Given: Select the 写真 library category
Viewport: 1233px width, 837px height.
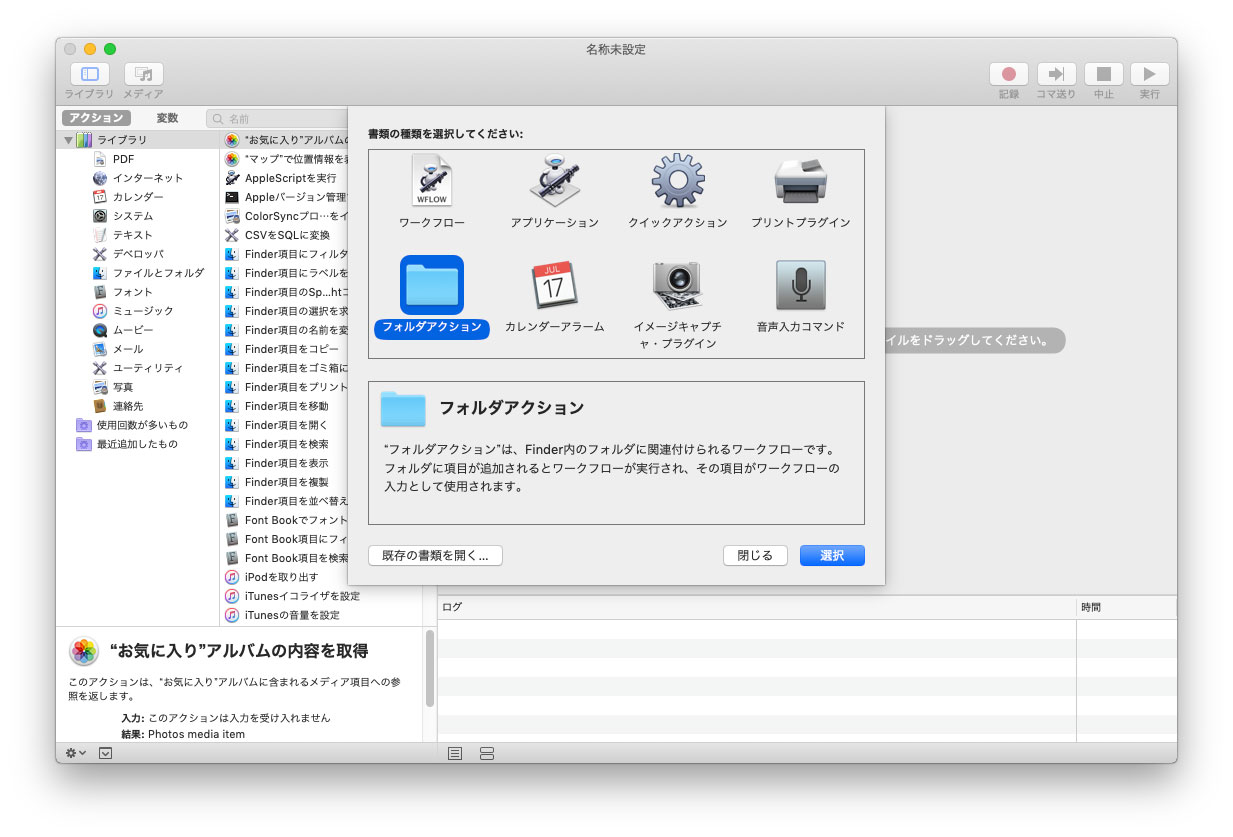Looking at the screenshot, I should pyautogui.click(x=113, y=387).
